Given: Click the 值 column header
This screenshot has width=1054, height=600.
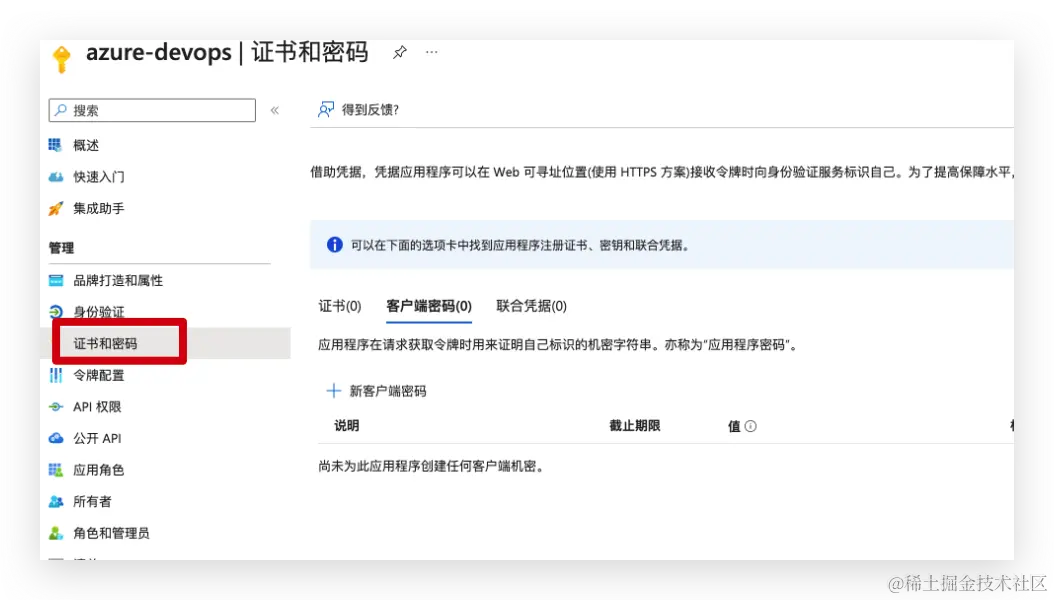Looking at the screenshot, I should pyautogui.click(x=734, y=426).
